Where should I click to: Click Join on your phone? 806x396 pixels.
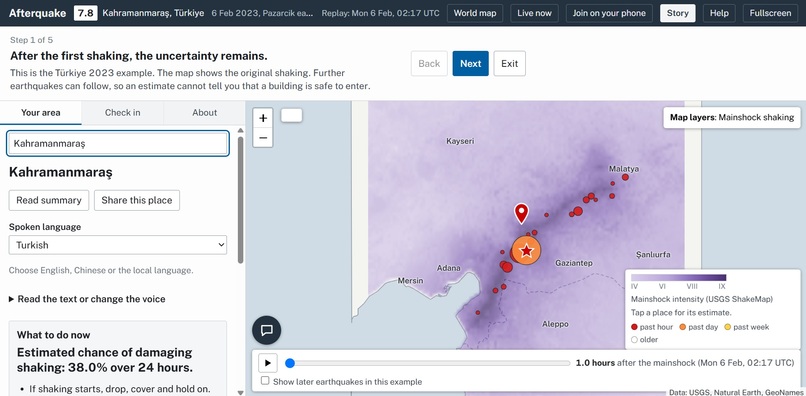(x=609, y=13)
